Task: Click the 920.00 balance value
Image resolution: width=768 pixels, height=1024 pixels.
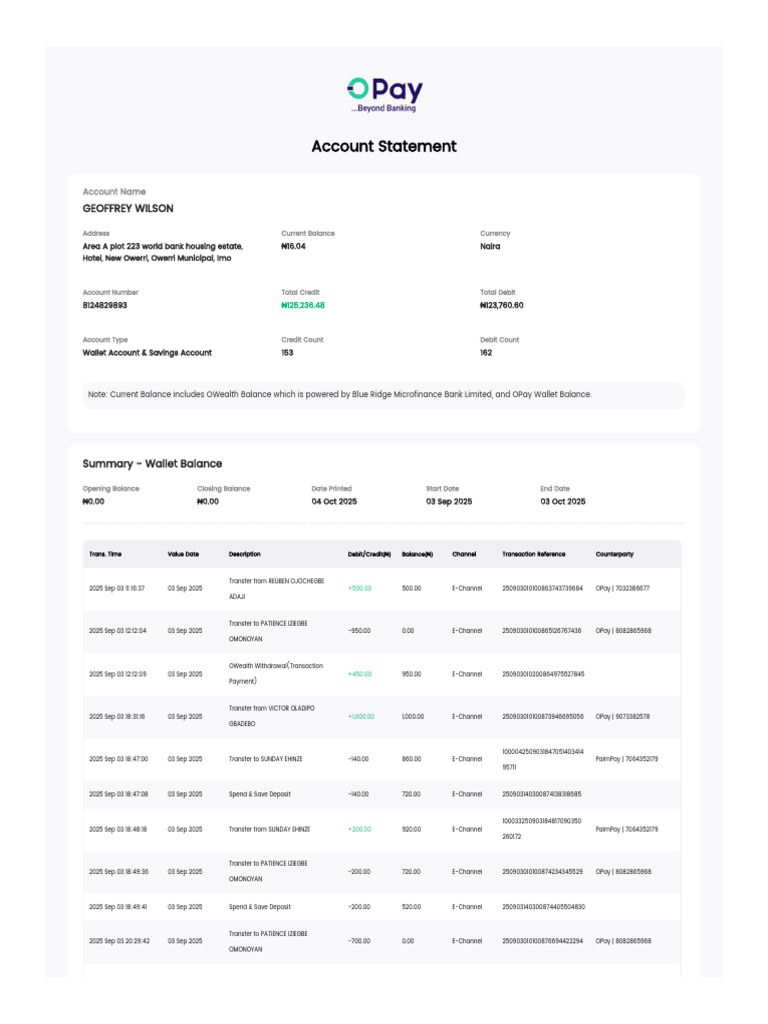Action: click(x=411, y=829)
